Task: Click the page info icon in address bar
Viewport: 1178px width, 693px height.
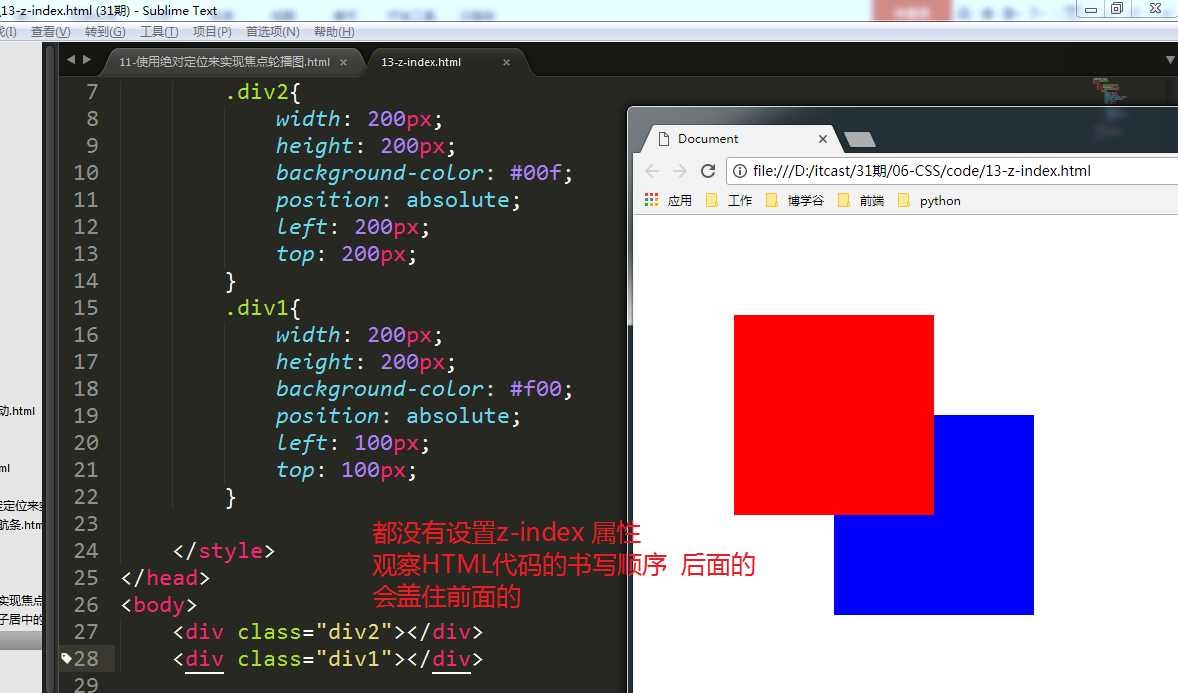Action: [x=740, y=171]
